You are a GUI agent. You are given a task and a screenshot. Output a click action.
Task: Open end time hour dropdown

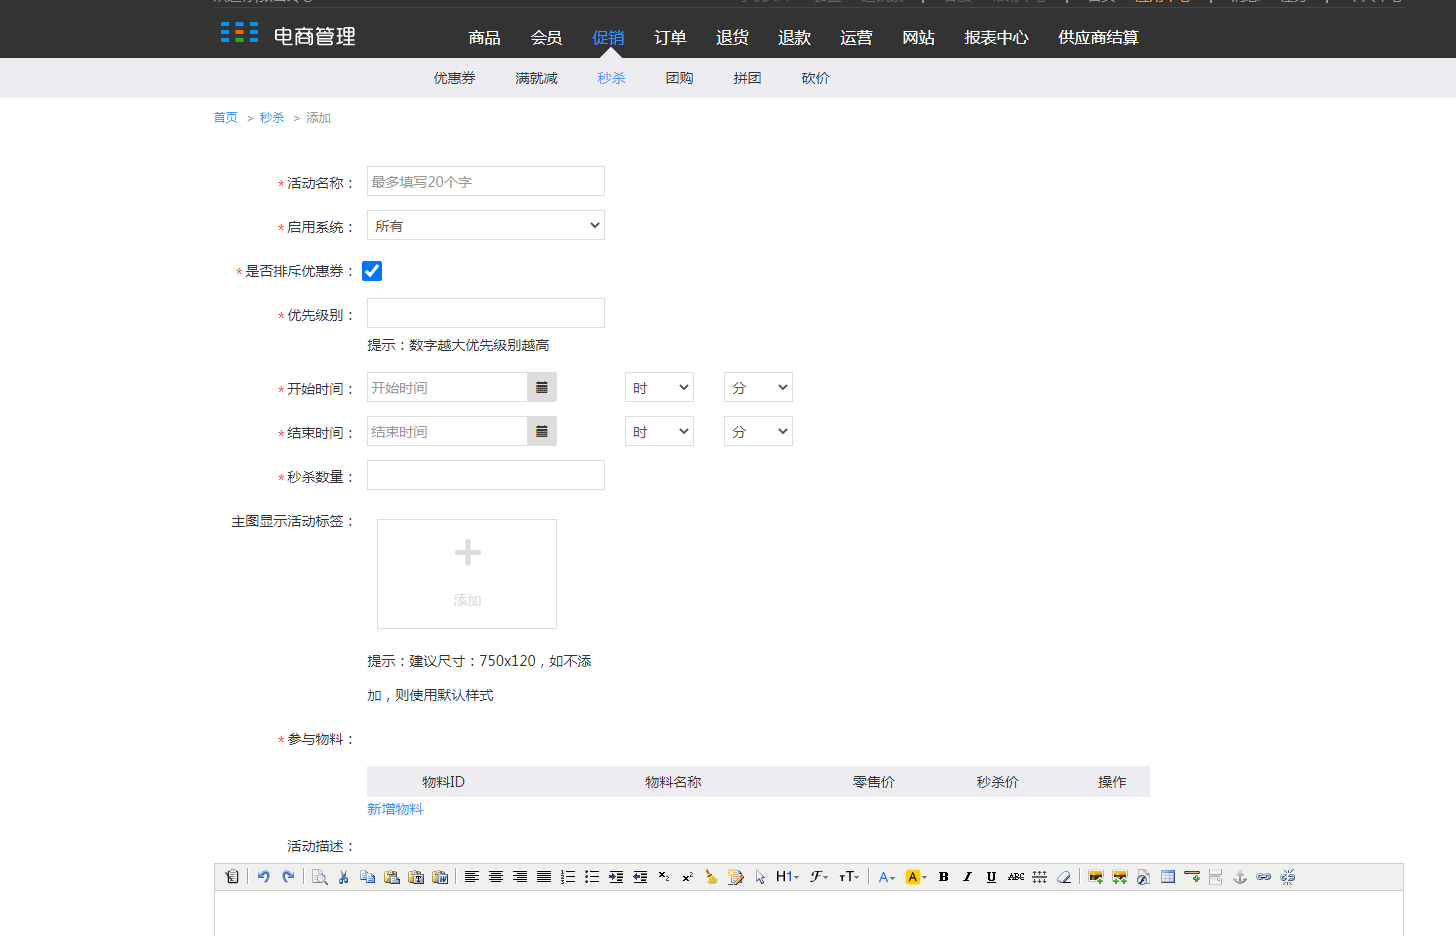(x=659, y=431)
